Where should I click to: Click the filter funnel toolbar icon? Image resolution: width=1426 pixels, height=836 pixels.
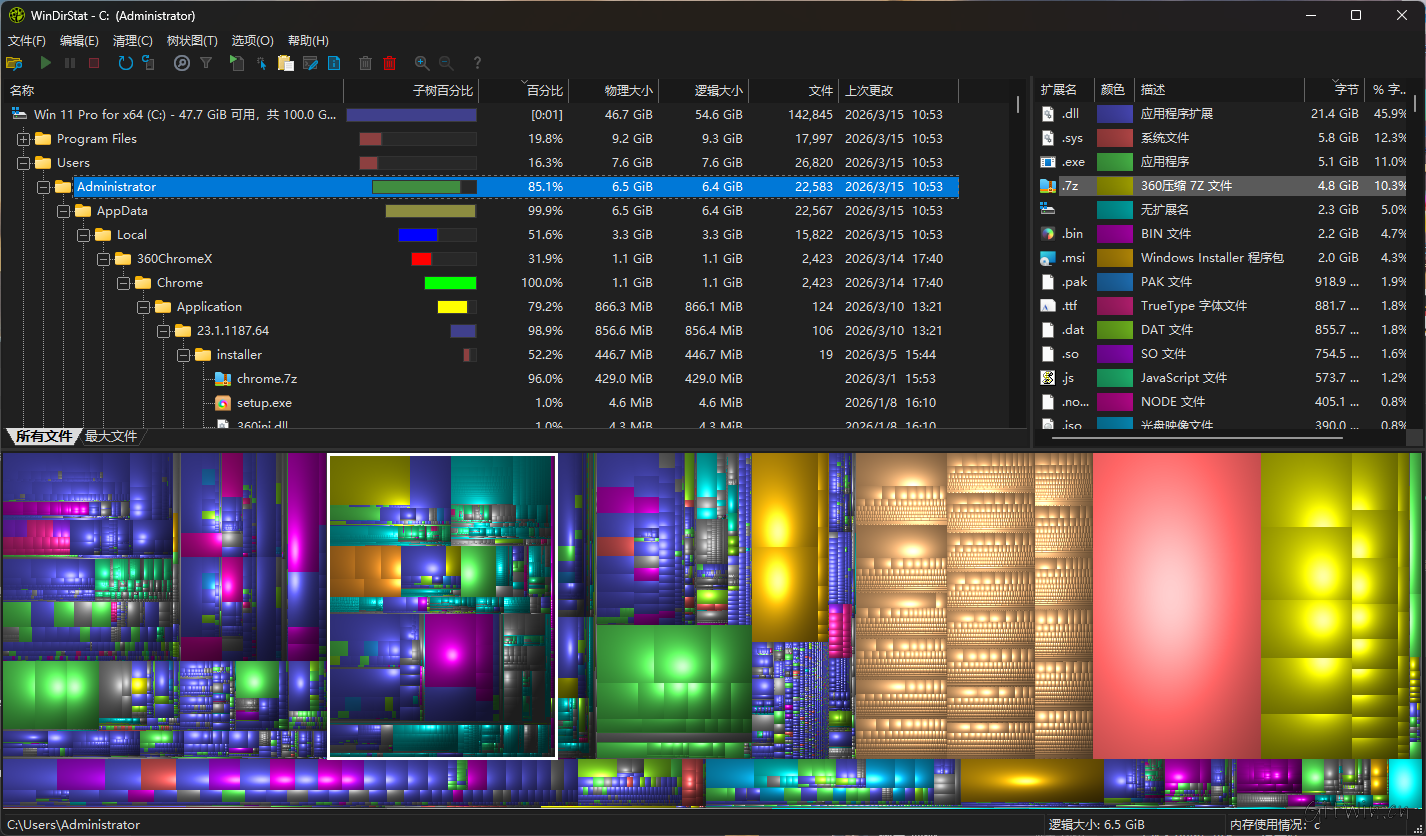coord(206,63)
